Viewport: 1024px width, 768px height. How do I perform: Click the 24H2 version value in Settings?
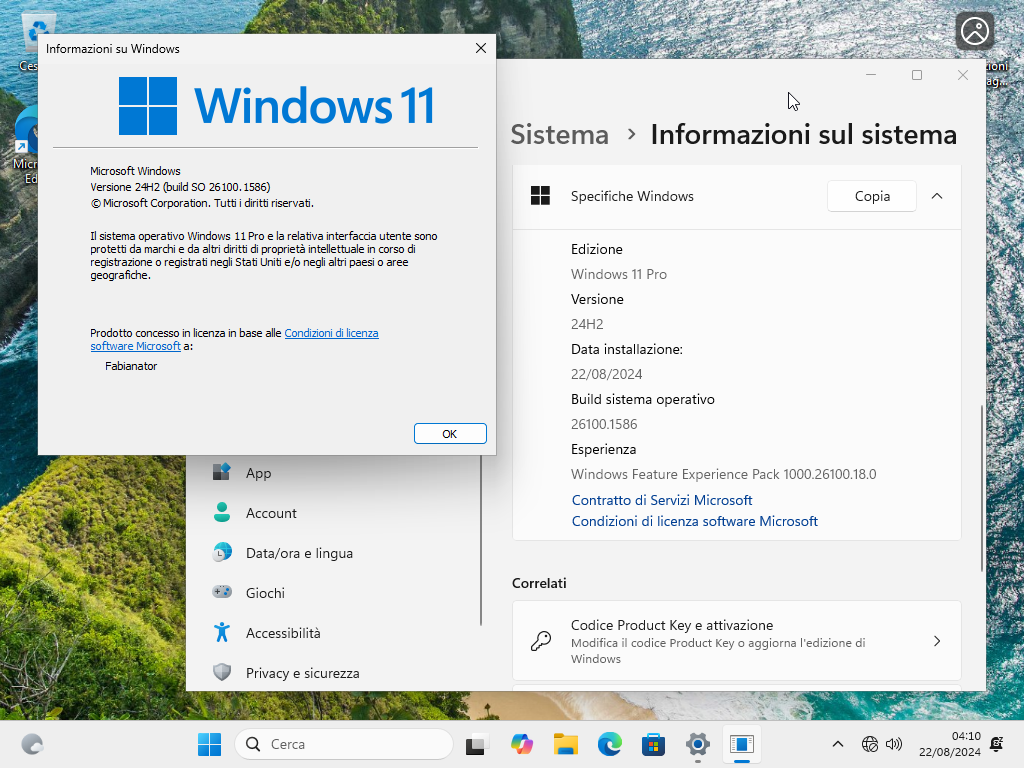(x=587, y=324)
